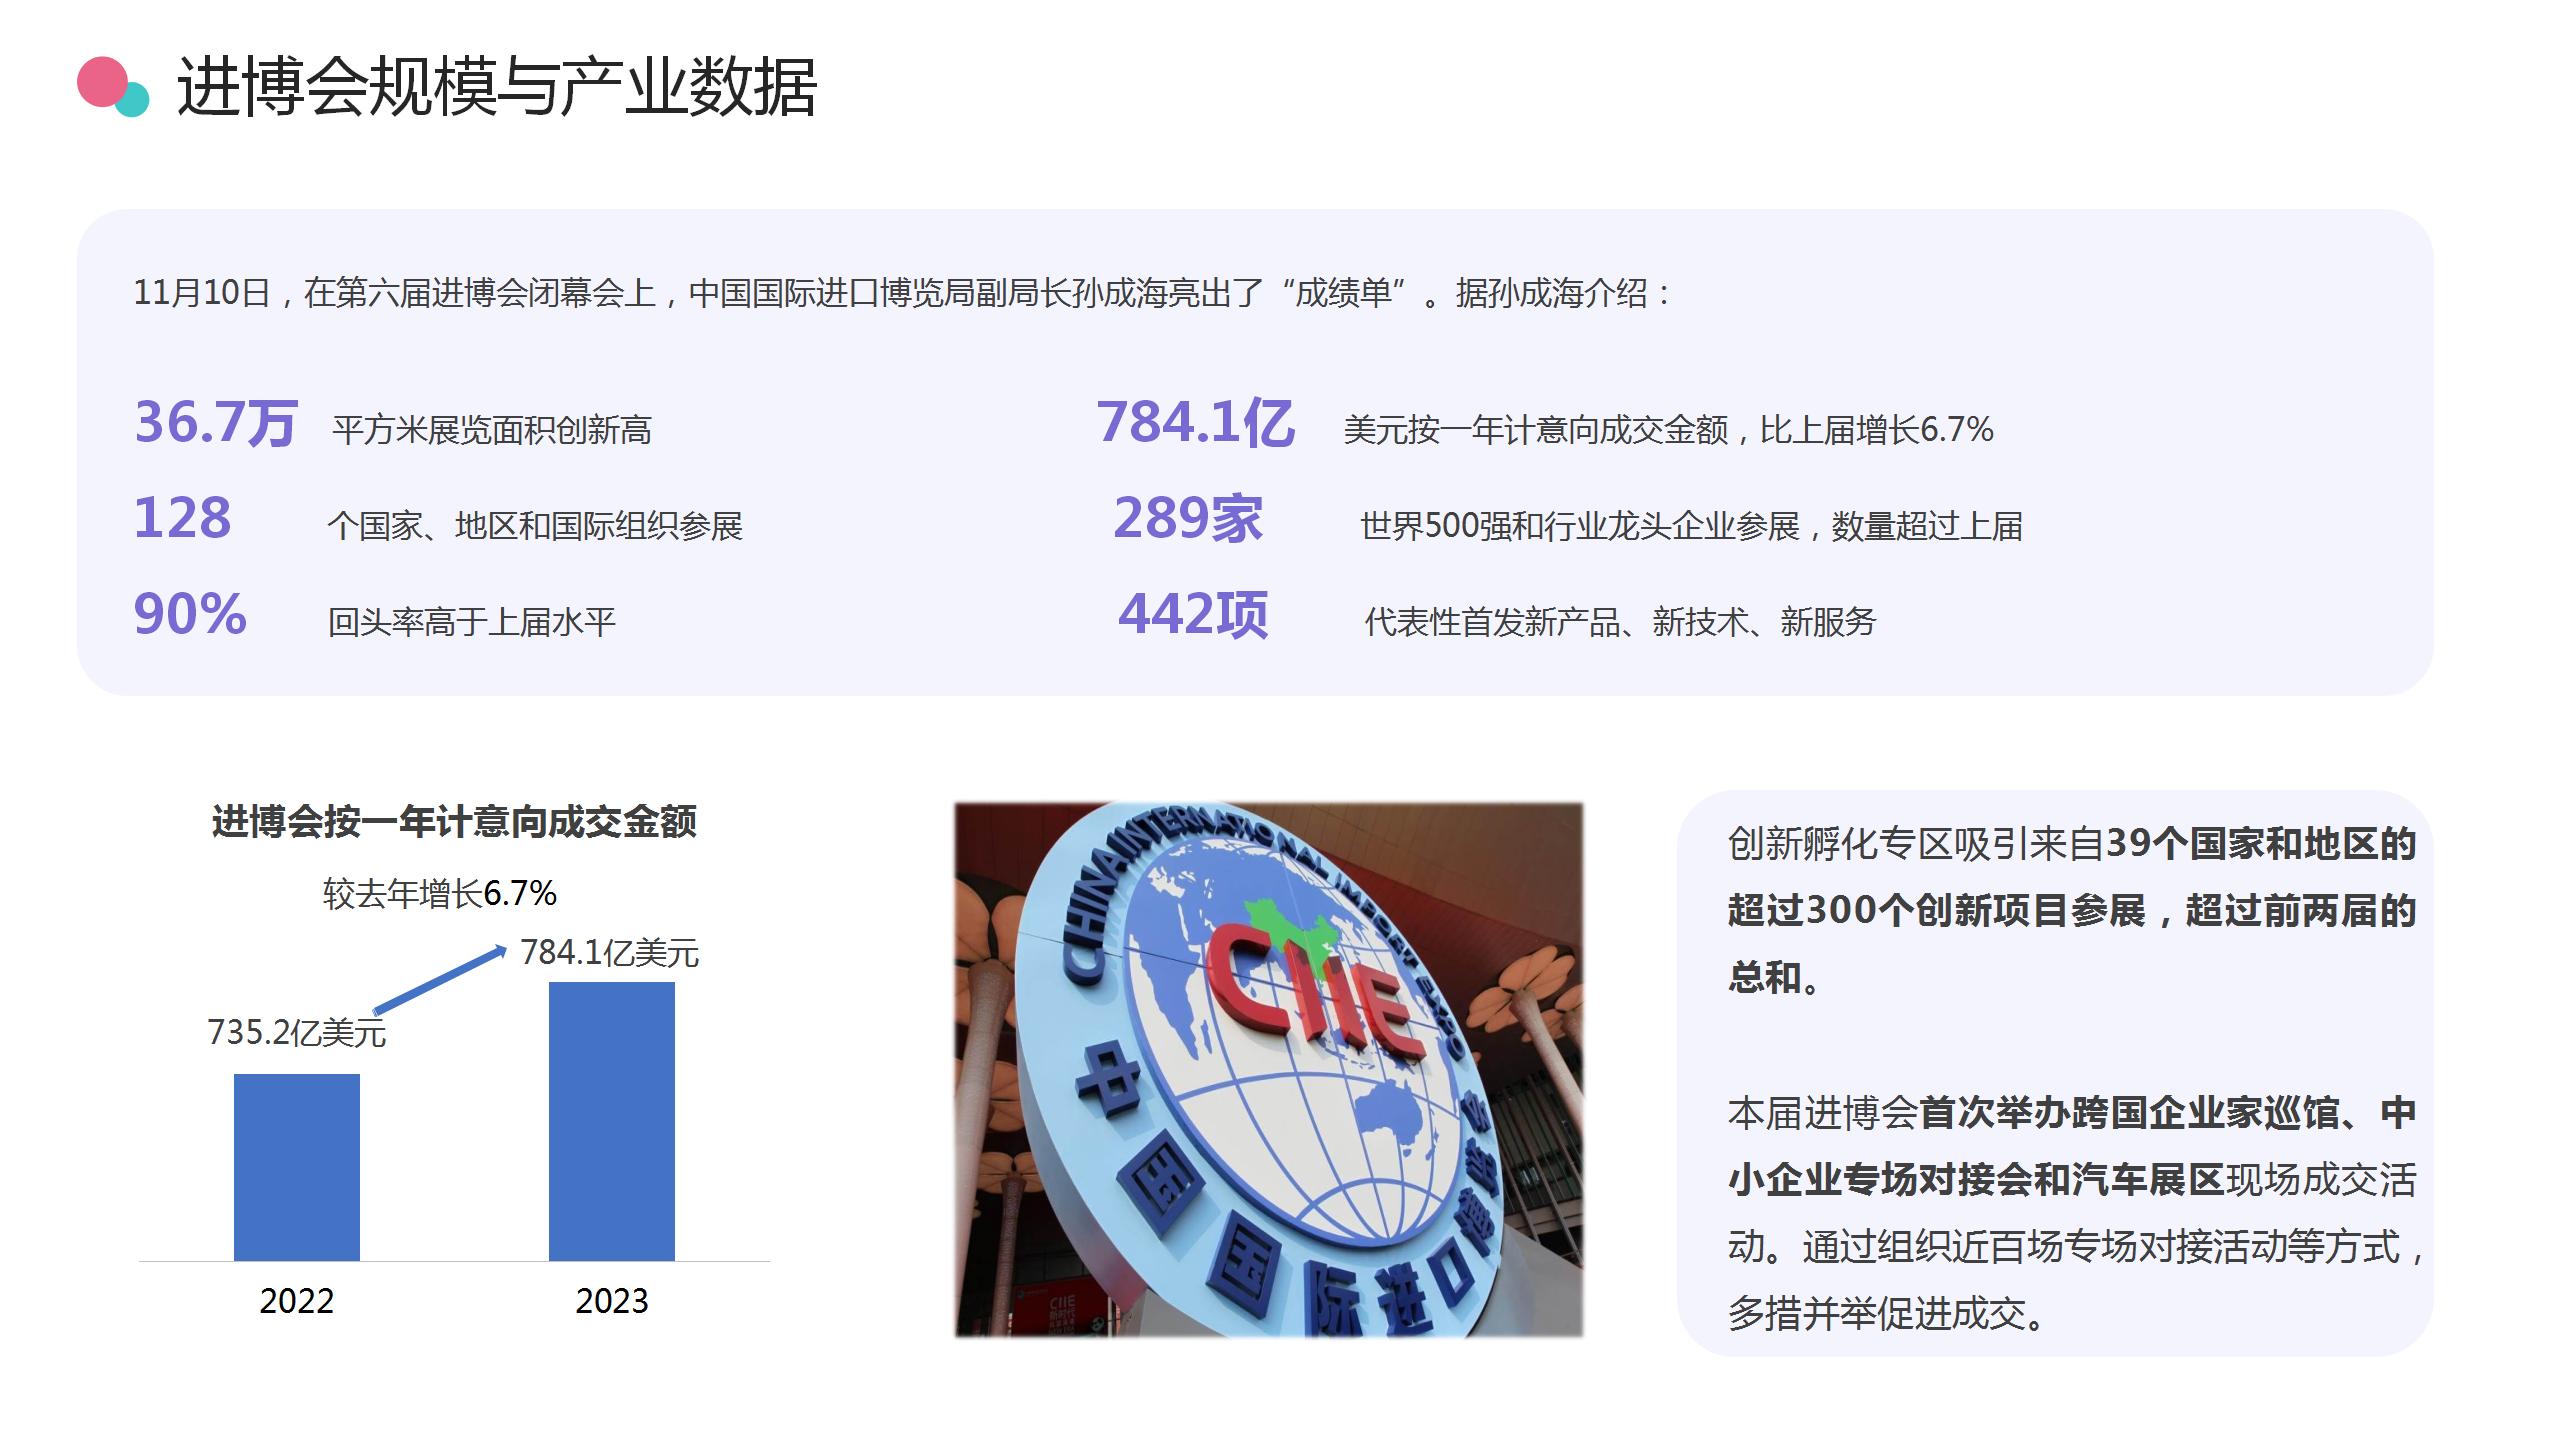
Task: Click the 784.1亿美元 data label
Action: coord(610,952)
